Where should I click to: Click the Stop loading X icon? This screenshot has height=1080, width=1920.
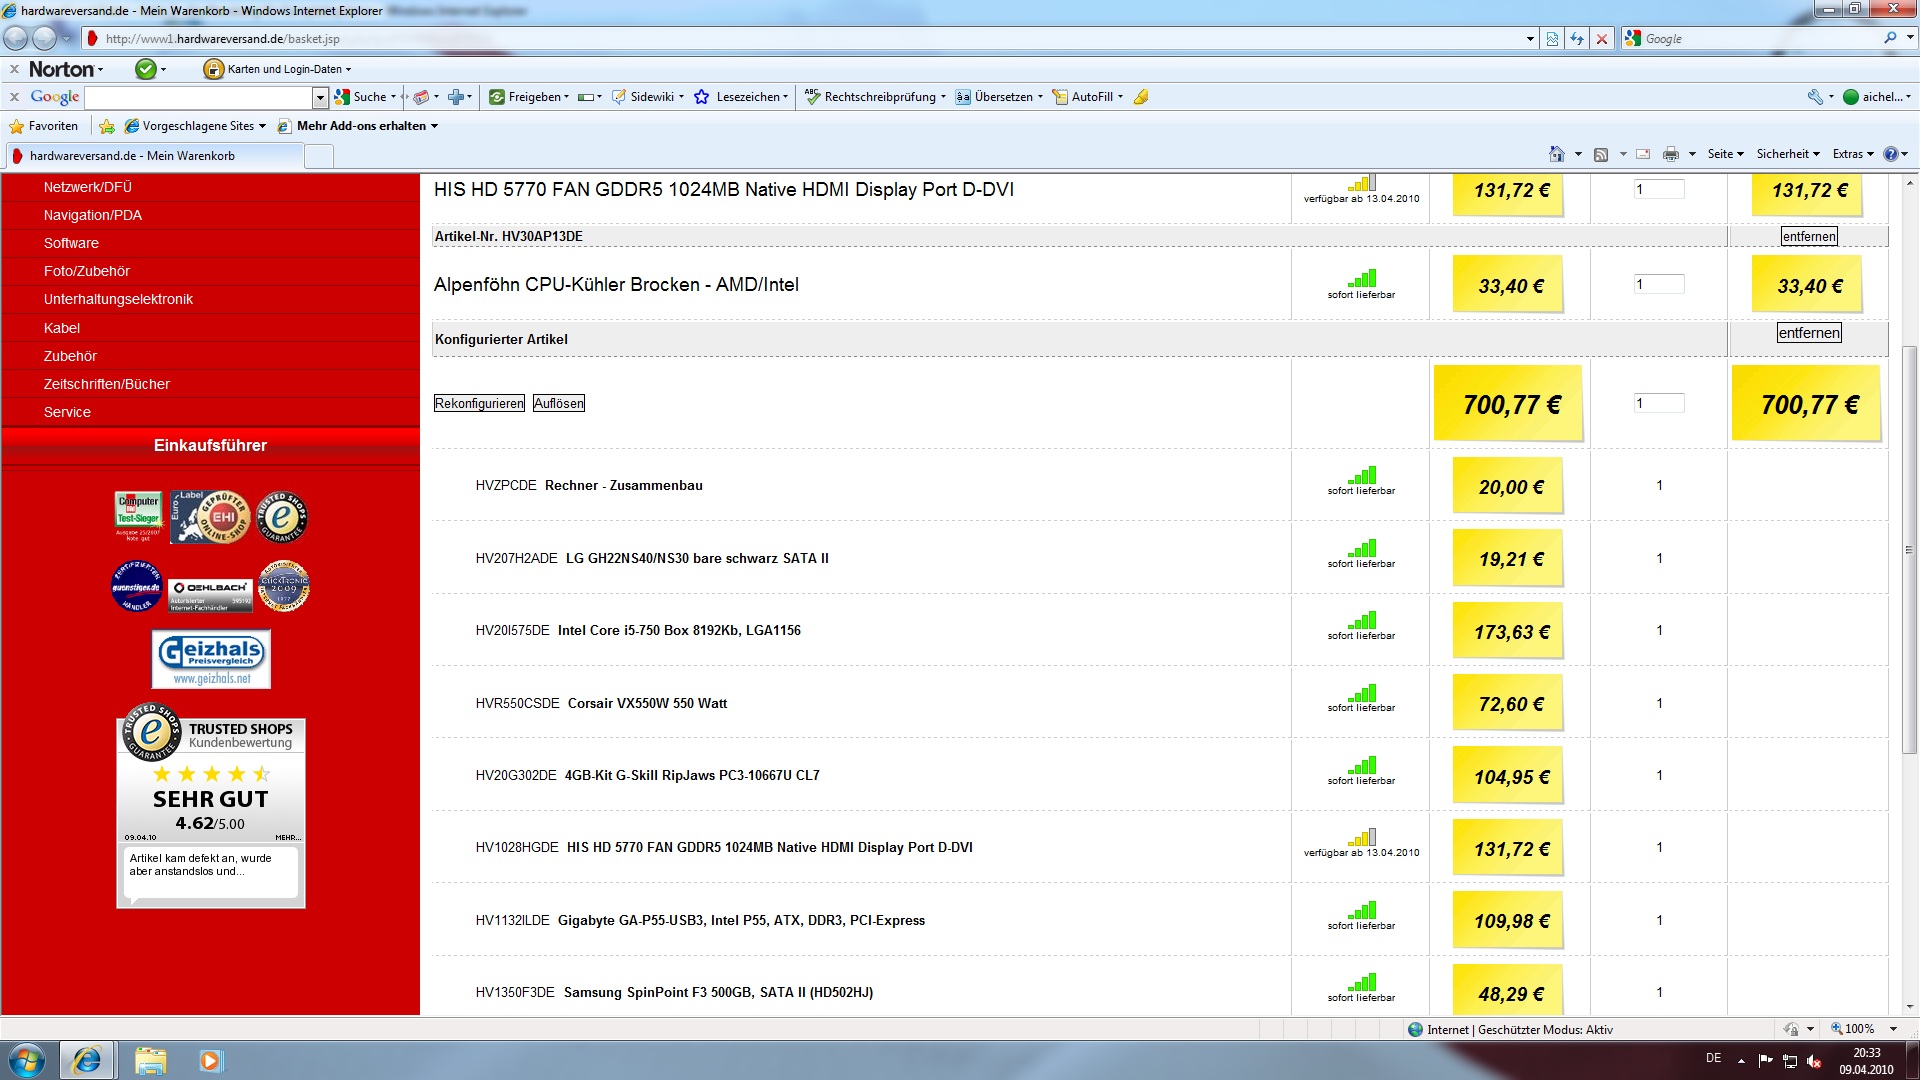click(1602, 39)
